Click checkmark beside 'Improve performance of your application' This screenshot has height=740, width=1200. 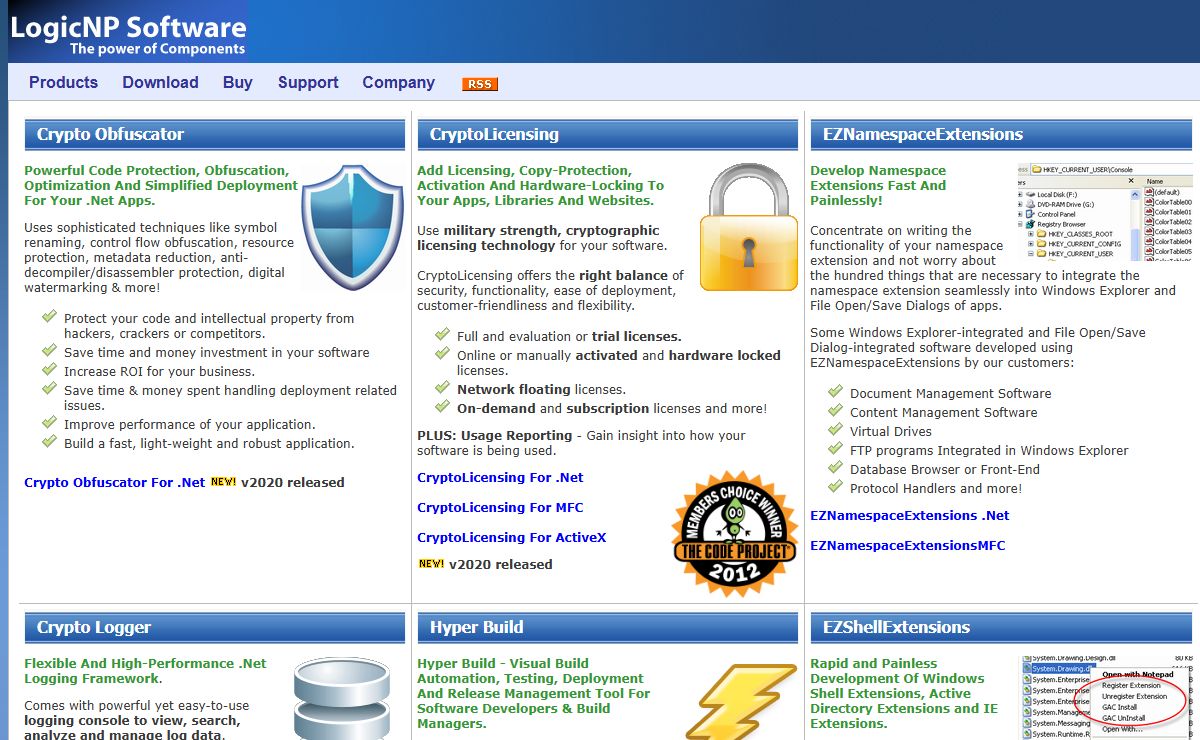tap(49, 422)
